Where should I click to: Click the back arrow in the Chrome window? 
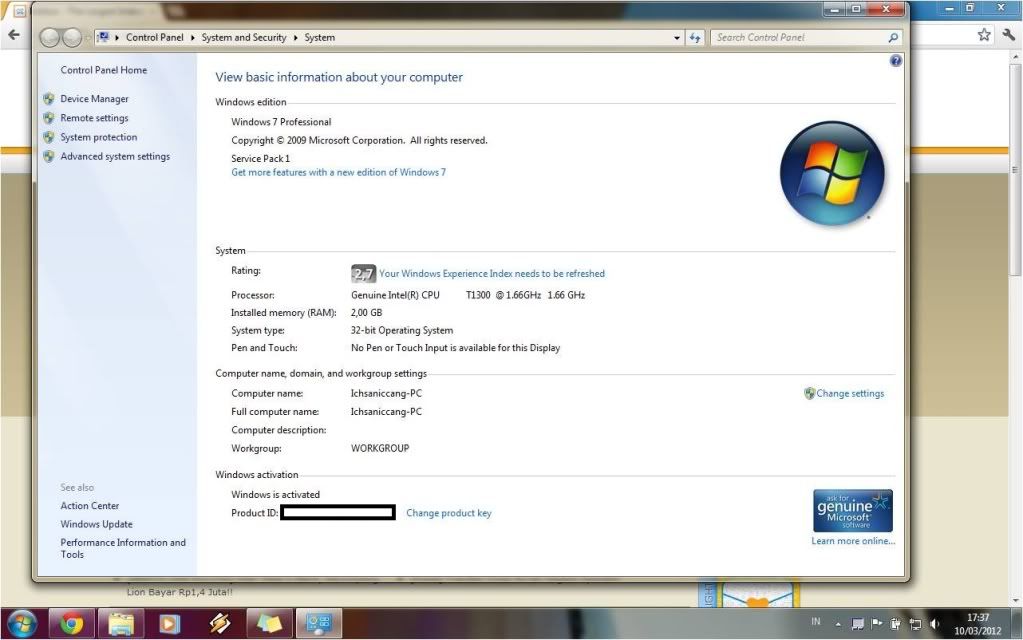[14, 35]
